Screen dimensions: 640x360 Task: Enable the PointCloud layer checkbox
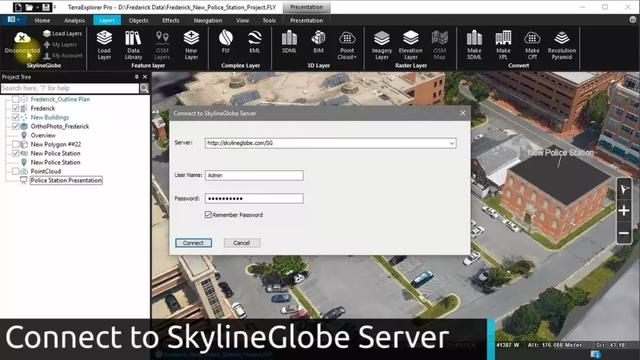[x=16, y=171]
